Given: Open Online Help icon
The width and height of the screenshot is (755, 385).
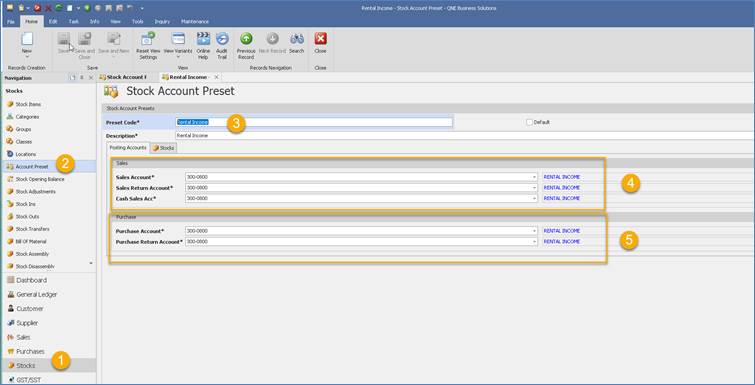Looking at the screenshot, I should click(x=203, y=39).
